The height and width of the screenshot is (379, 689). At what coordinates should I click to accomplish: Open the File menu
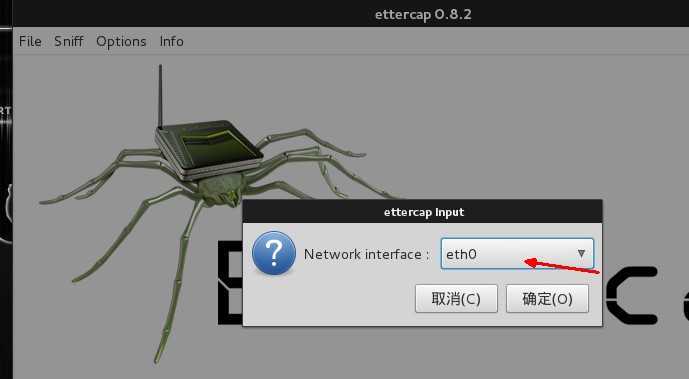[x=30, y=41]
